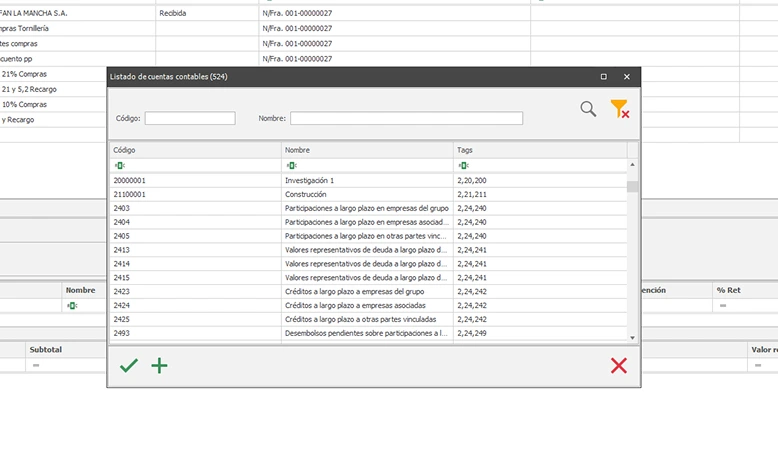The image size is (778, 456).
Task: Clear filters with the funnel icon
Action: pos(620,109)
